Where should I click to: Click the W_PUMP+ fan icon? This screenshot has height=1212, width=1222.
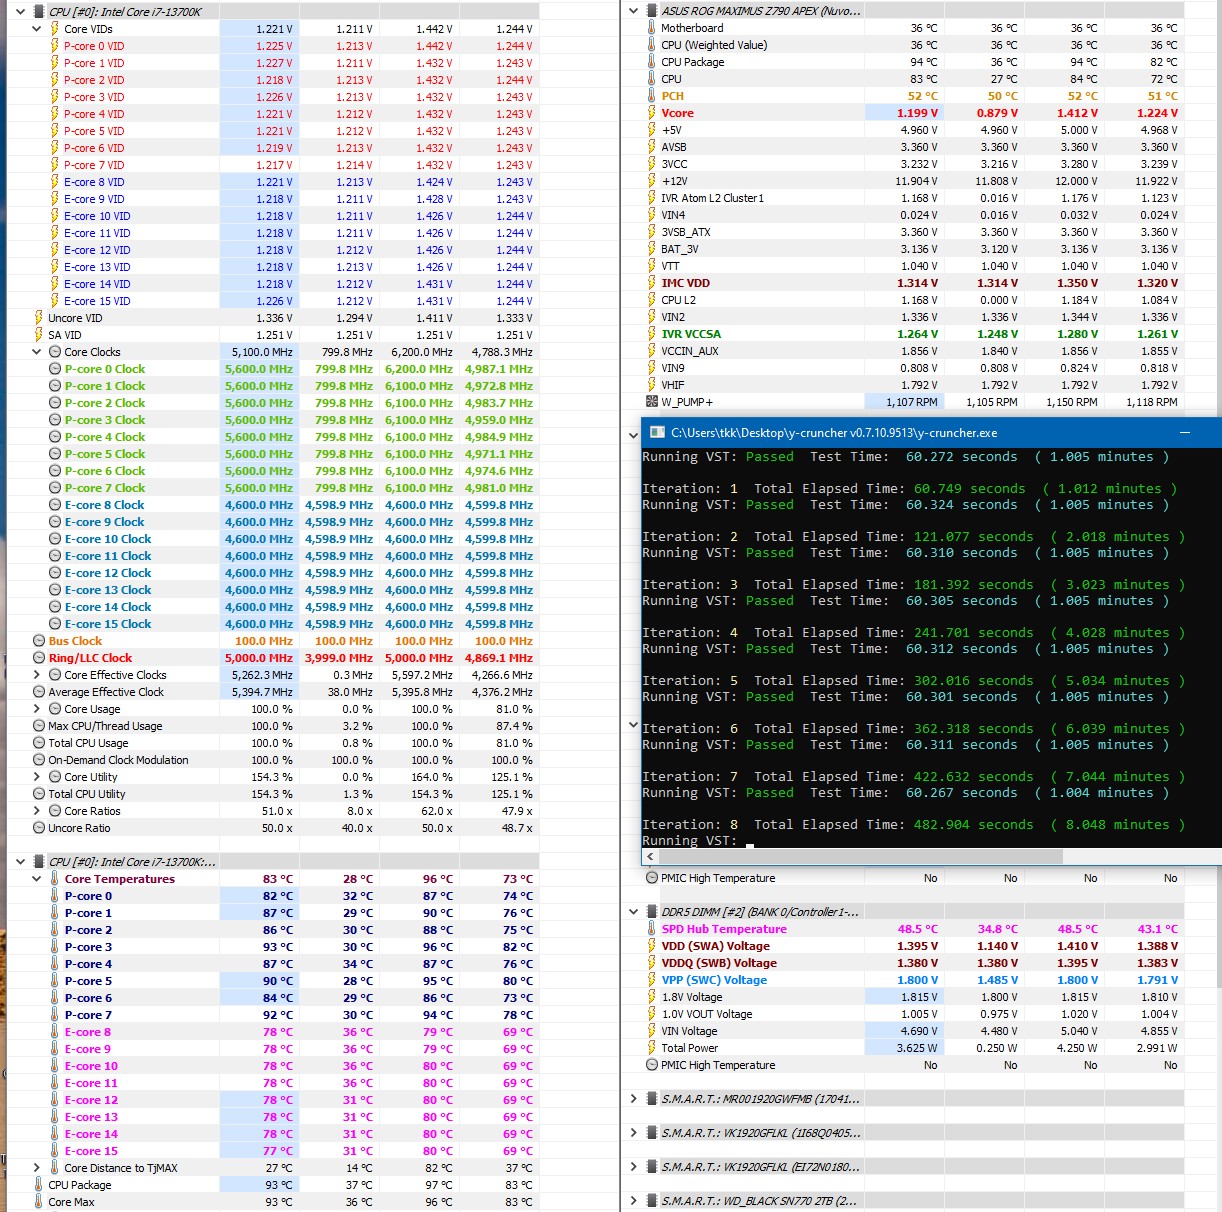point(652,402)
